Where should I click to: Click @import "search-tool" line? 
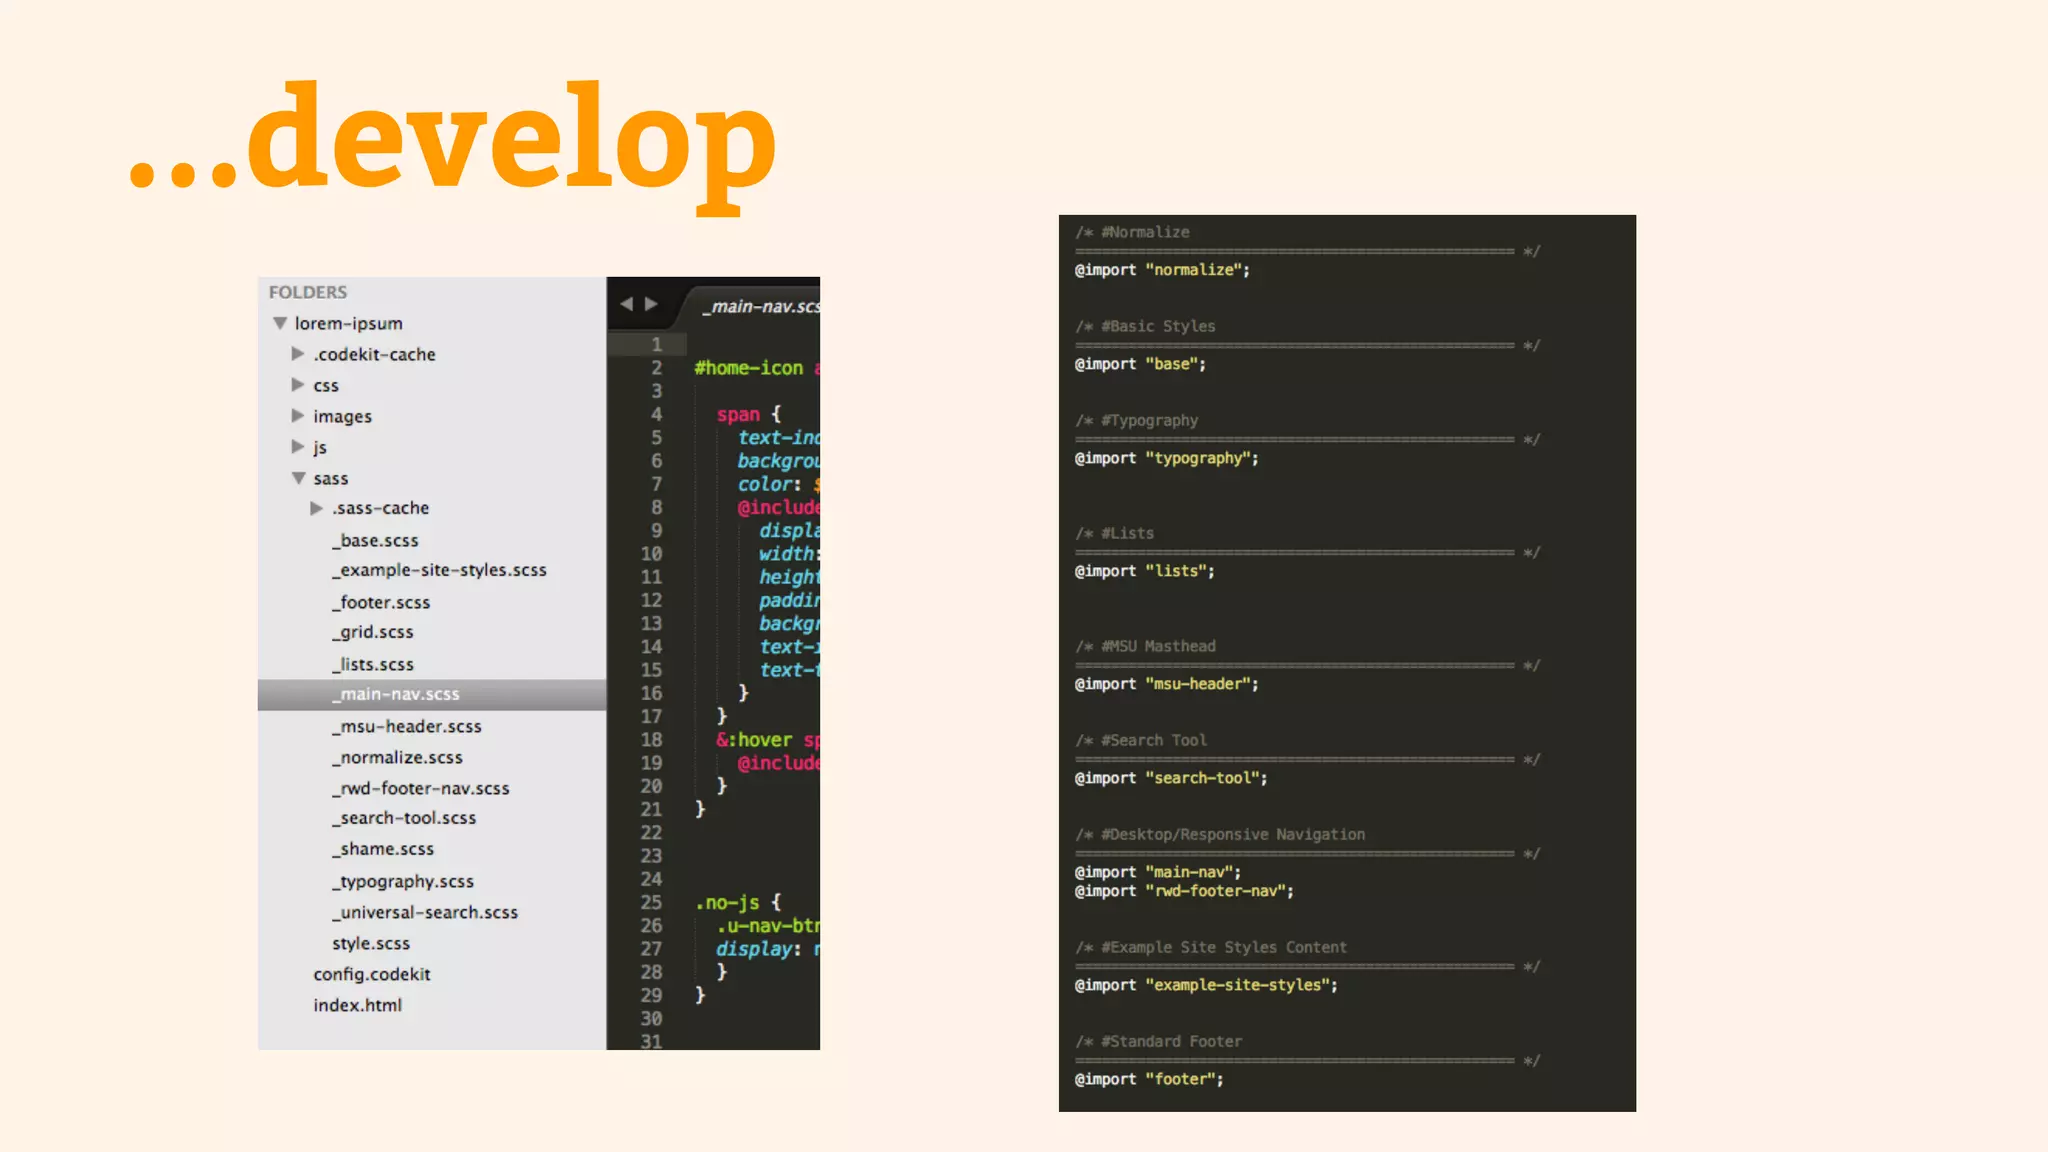[x=1171, y=778]
